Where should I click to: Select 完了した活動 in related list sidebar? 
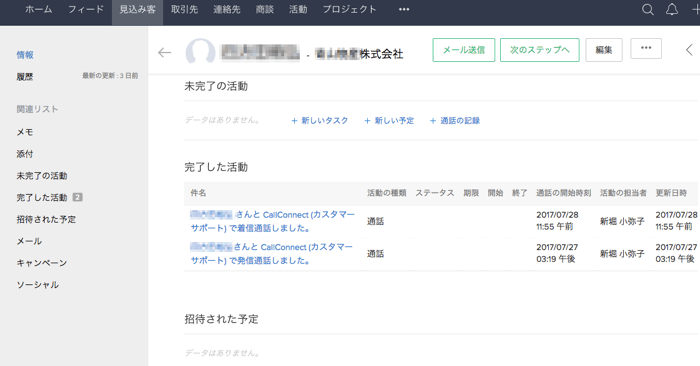pyautogui.click(x=42, y=197)
